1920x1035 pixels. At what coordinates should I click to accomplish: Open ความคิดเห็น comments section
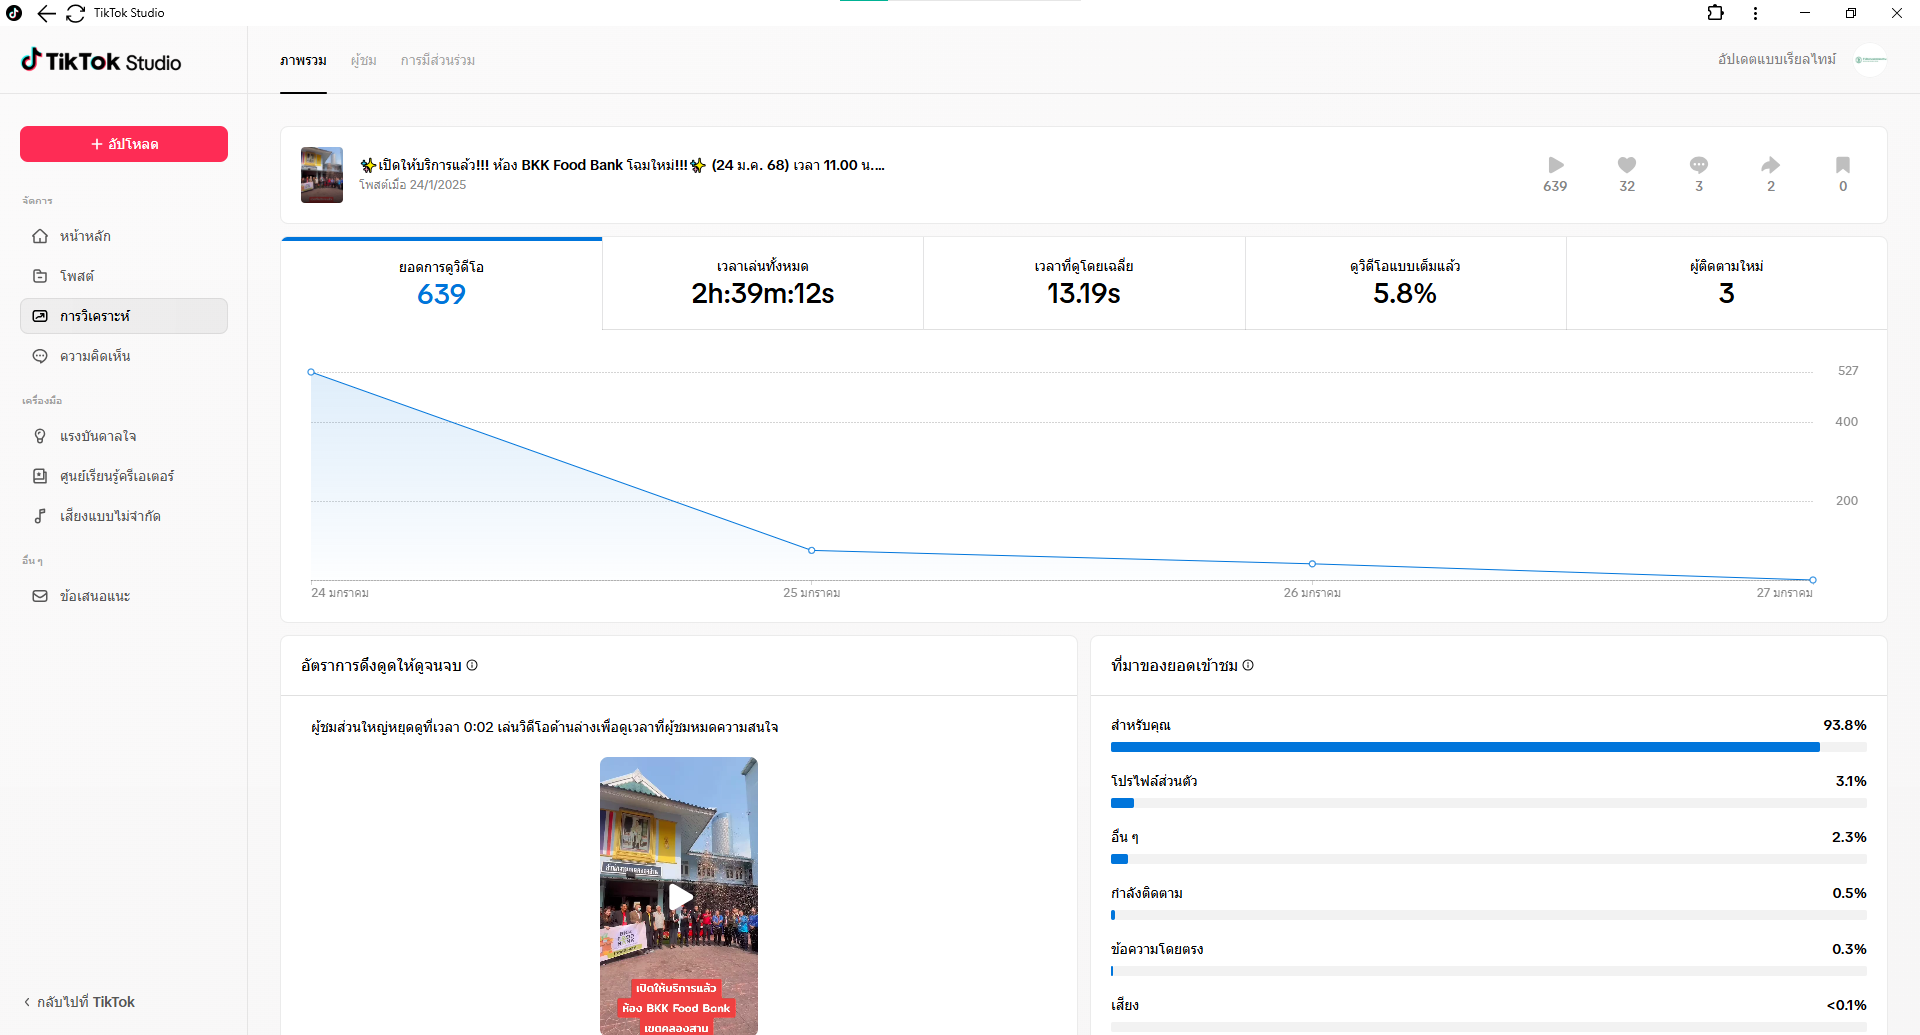(124, 356)
